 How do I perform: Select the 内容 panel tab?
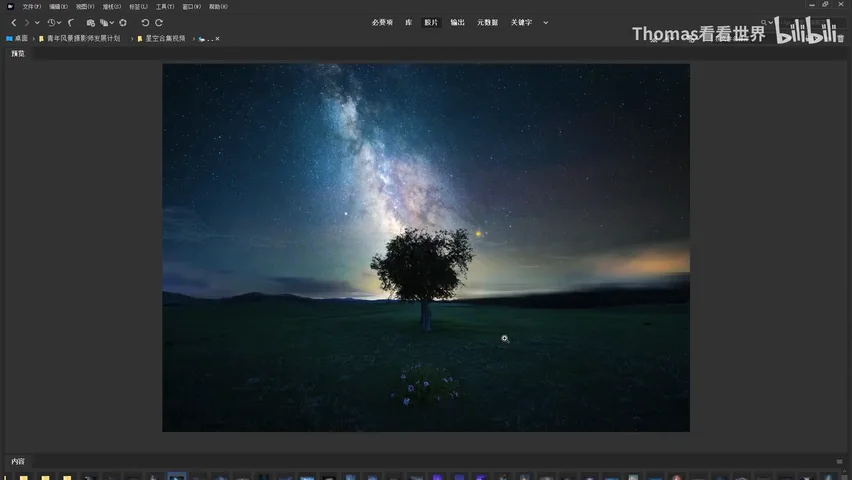(x=18, y=461)
